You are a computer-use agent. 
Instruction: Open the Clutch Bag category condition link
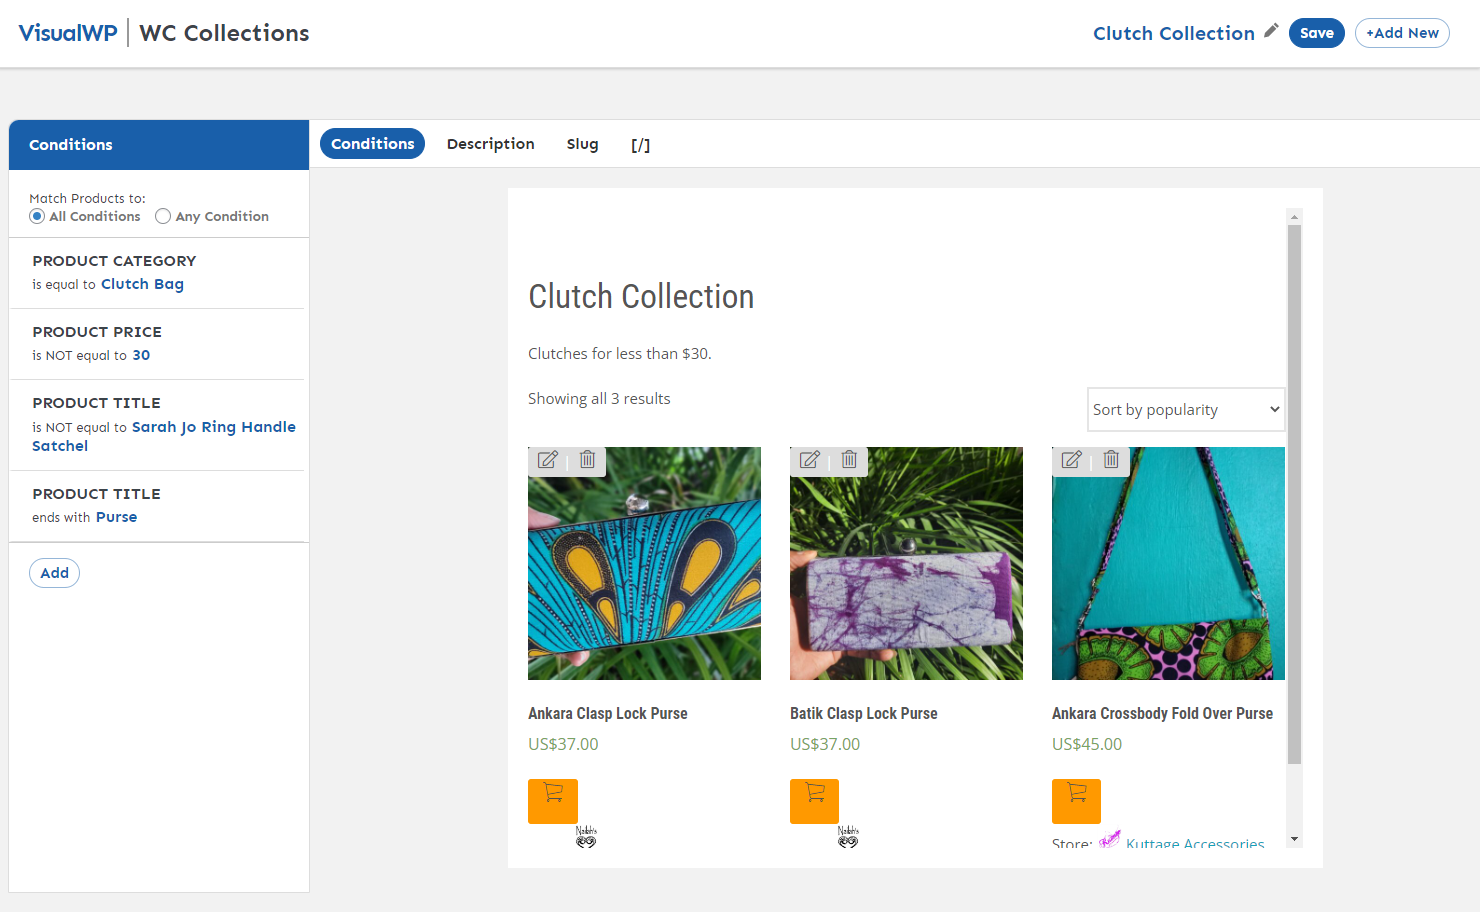pos(142,283)
